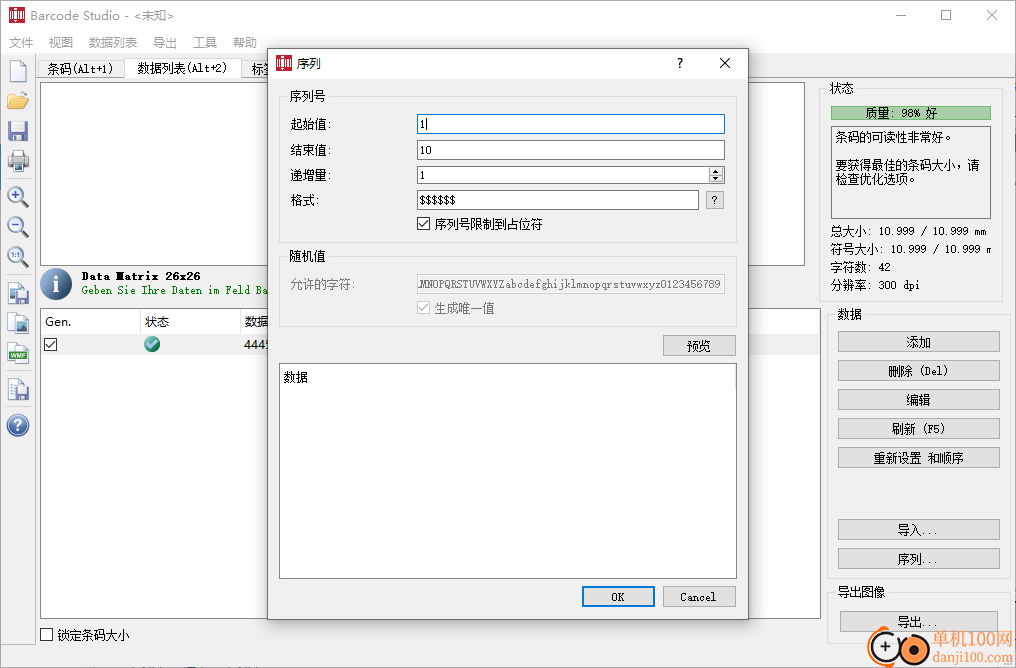Click the 添加 button
Image resolution: width=1016 pixels, height=668 pixels.
coord(918,342)
